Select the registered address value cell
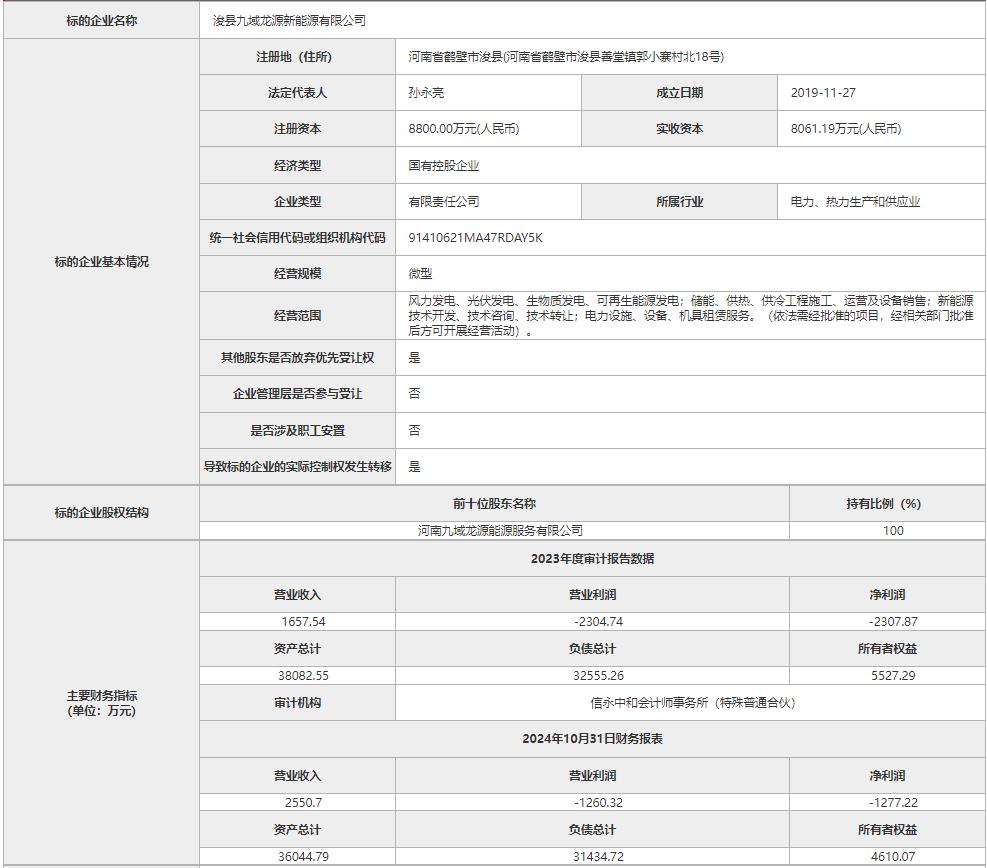Image resolution: width=987 pixels, height=868 pixels. point(565,57)
